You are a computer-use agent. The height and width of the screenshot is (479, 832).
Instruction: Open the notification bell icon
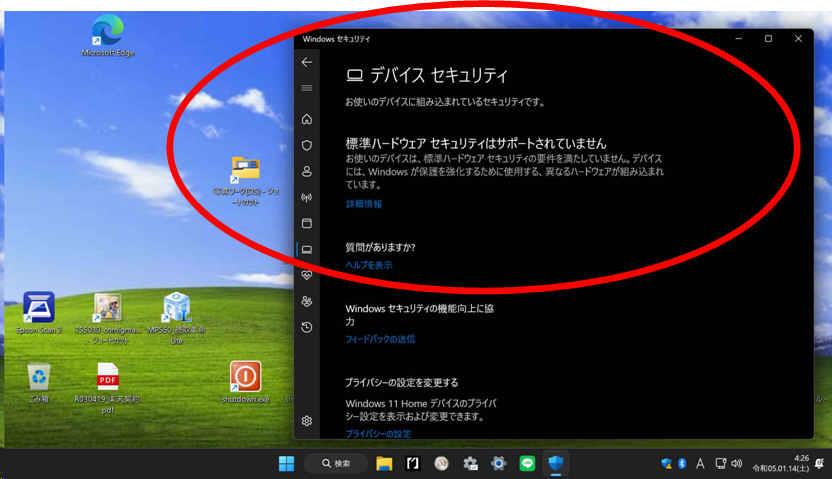[x=820, y=464]
